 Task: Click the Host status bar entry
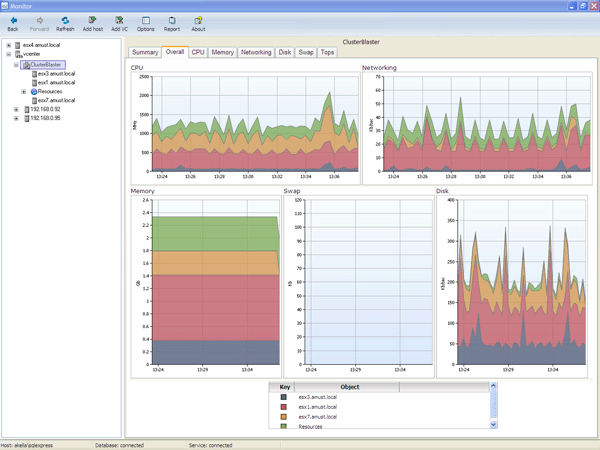(x=26, y=445)
